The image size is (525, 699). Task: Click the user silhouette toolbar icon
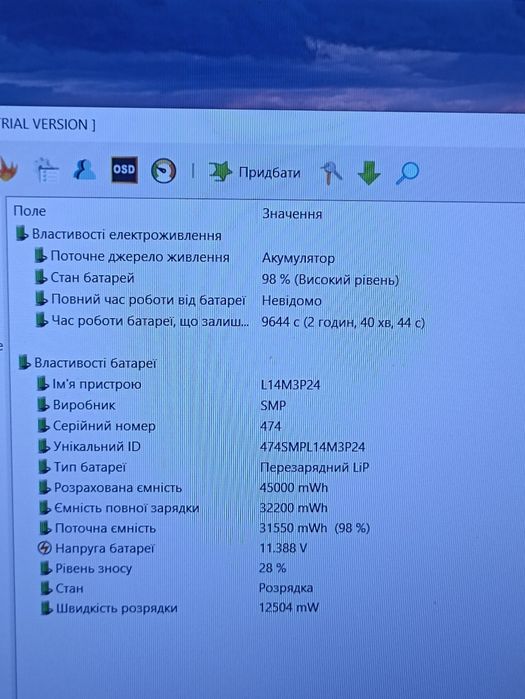84,169
